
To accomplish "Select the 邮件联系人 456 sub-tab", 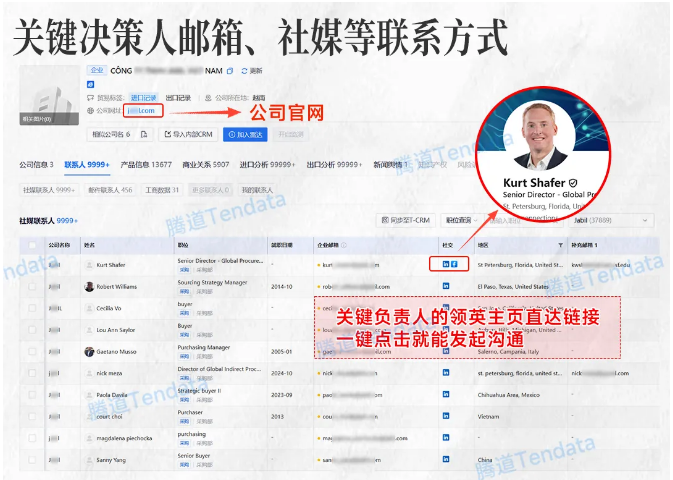I will [x=110, y=189].
